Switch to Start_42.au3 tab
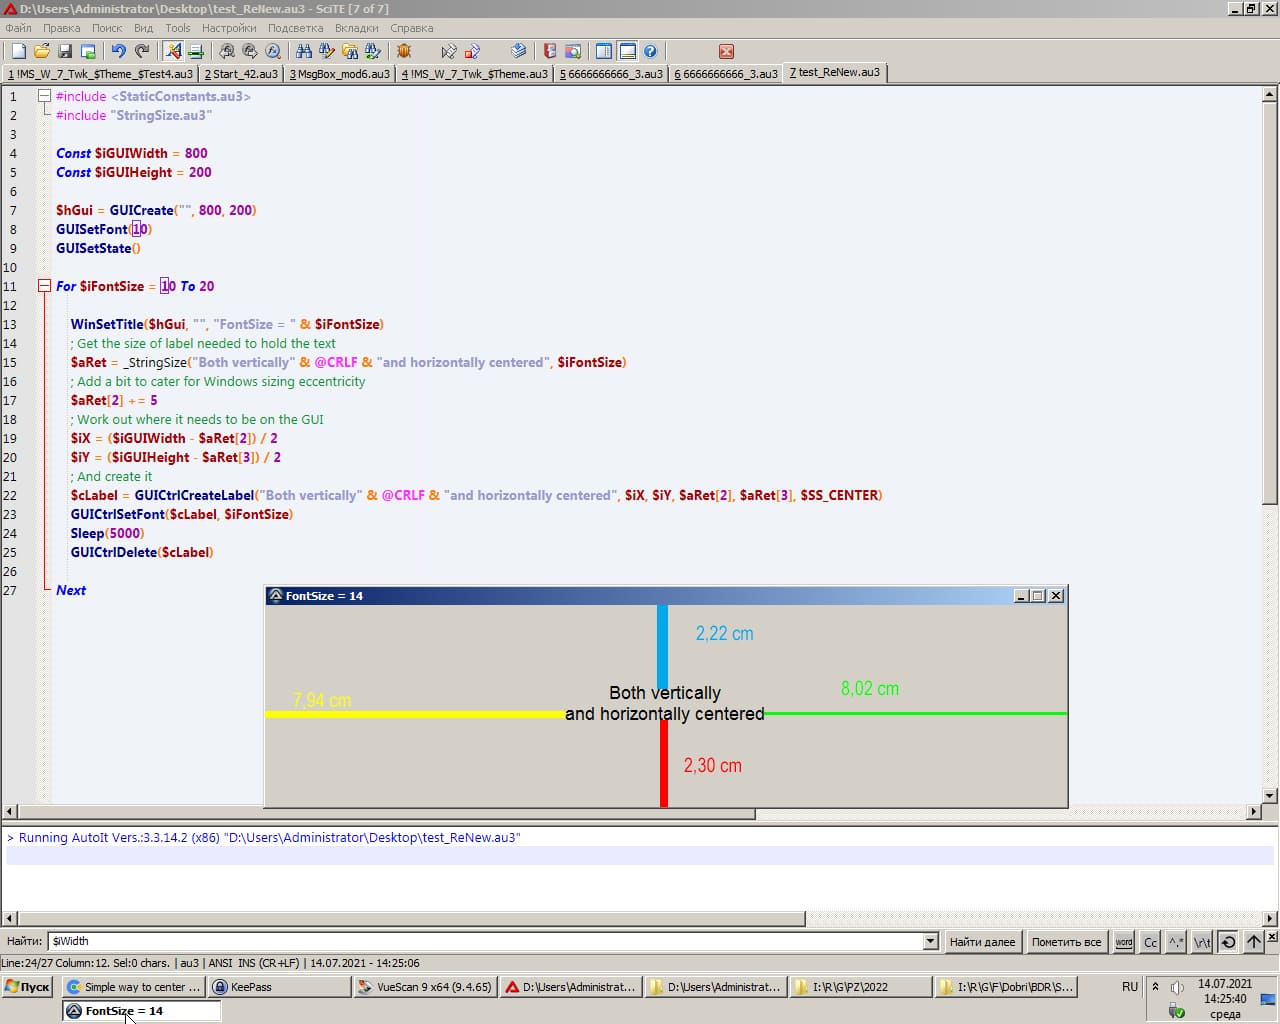The image size is (1280, 1024). point(241,74)
